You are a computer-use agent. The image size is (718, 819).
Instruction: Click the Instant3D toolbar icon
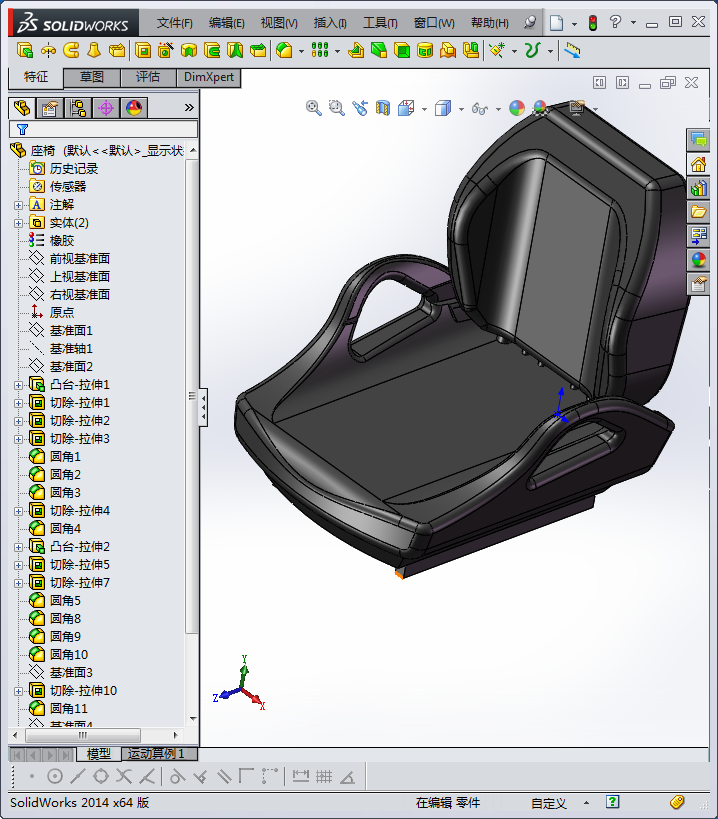tap(572, 51)
